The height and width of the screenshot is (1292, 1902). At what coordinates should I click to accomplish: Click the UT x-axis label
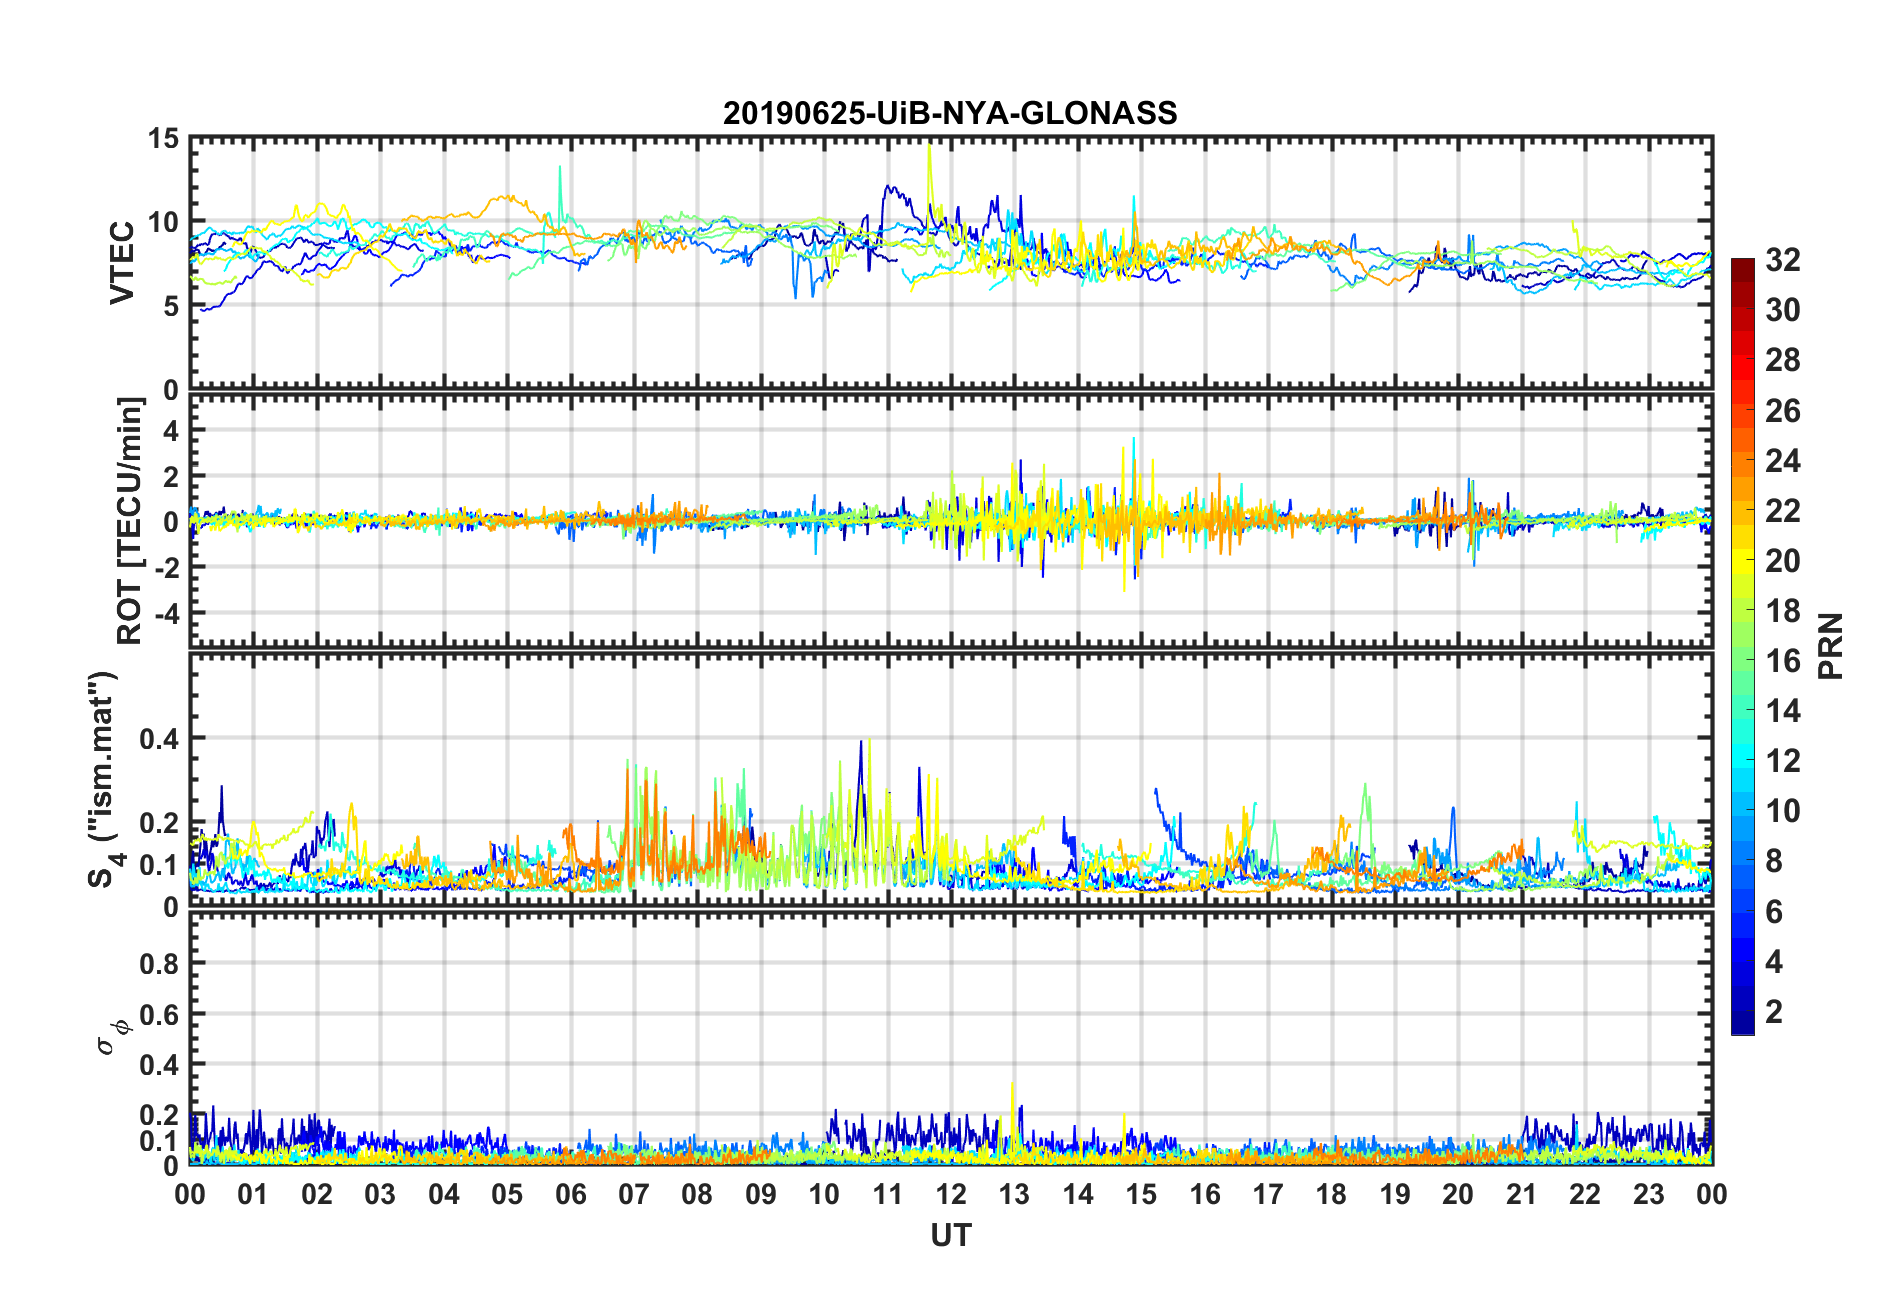click(950, 1236)
